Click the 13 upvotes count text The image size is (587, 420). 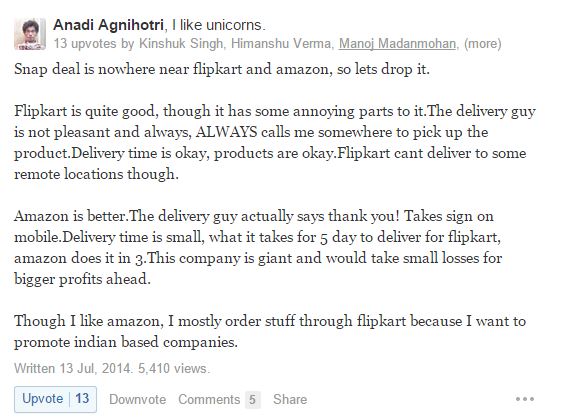coord(85,43)
